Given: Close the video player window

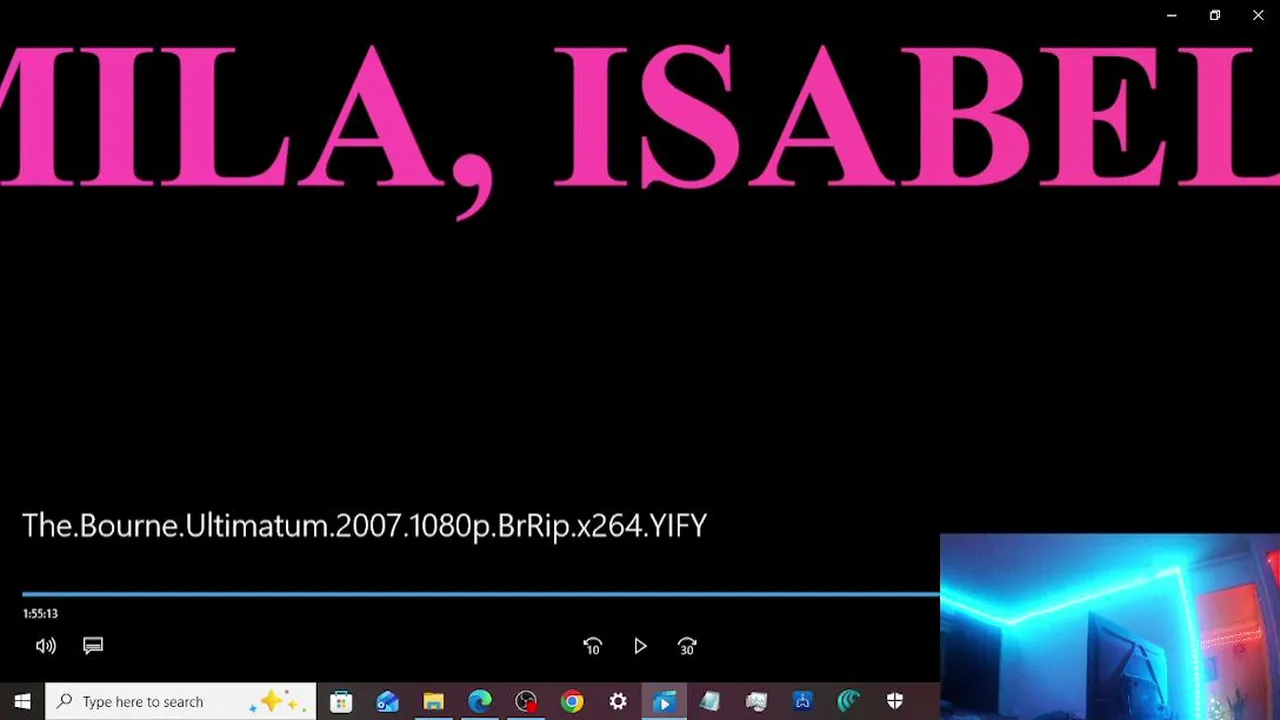Looking at the screenshot, I should point(1258,15).
